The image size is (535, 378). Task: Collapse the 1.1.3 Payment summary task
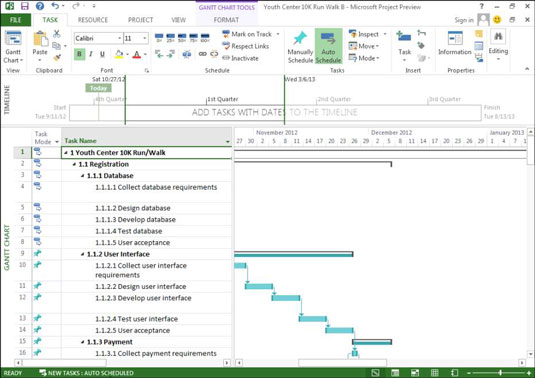point(82,342)
